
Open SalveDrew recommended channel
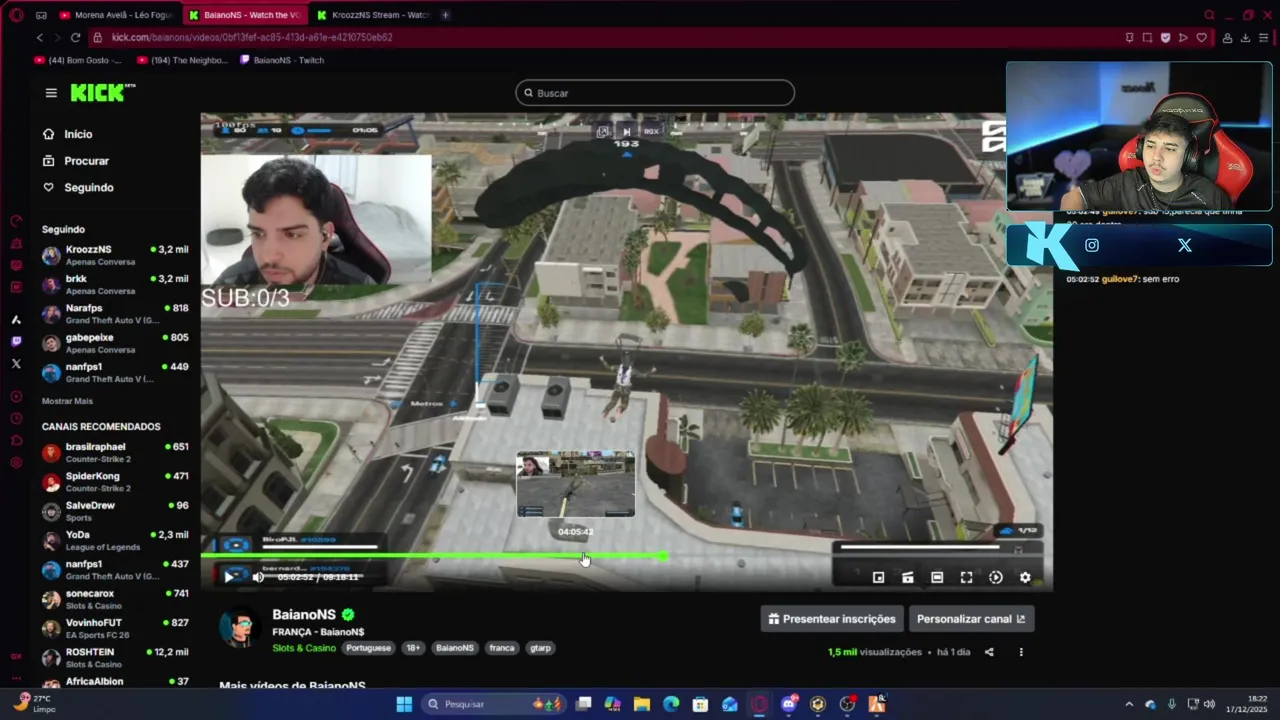[x=115, y=511]
